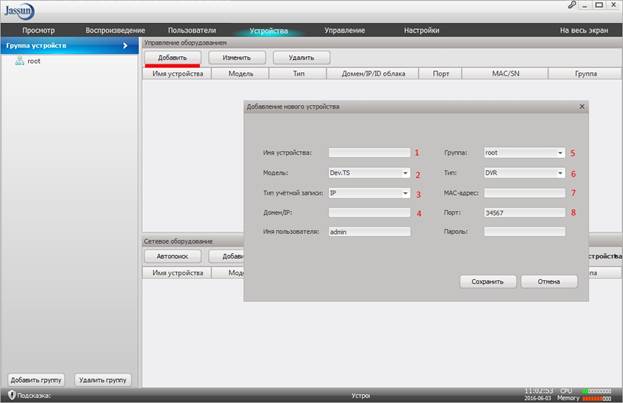Click the Модель column header in upper table
This screenshot has height=403, width=623.
[x=240, y=74]
